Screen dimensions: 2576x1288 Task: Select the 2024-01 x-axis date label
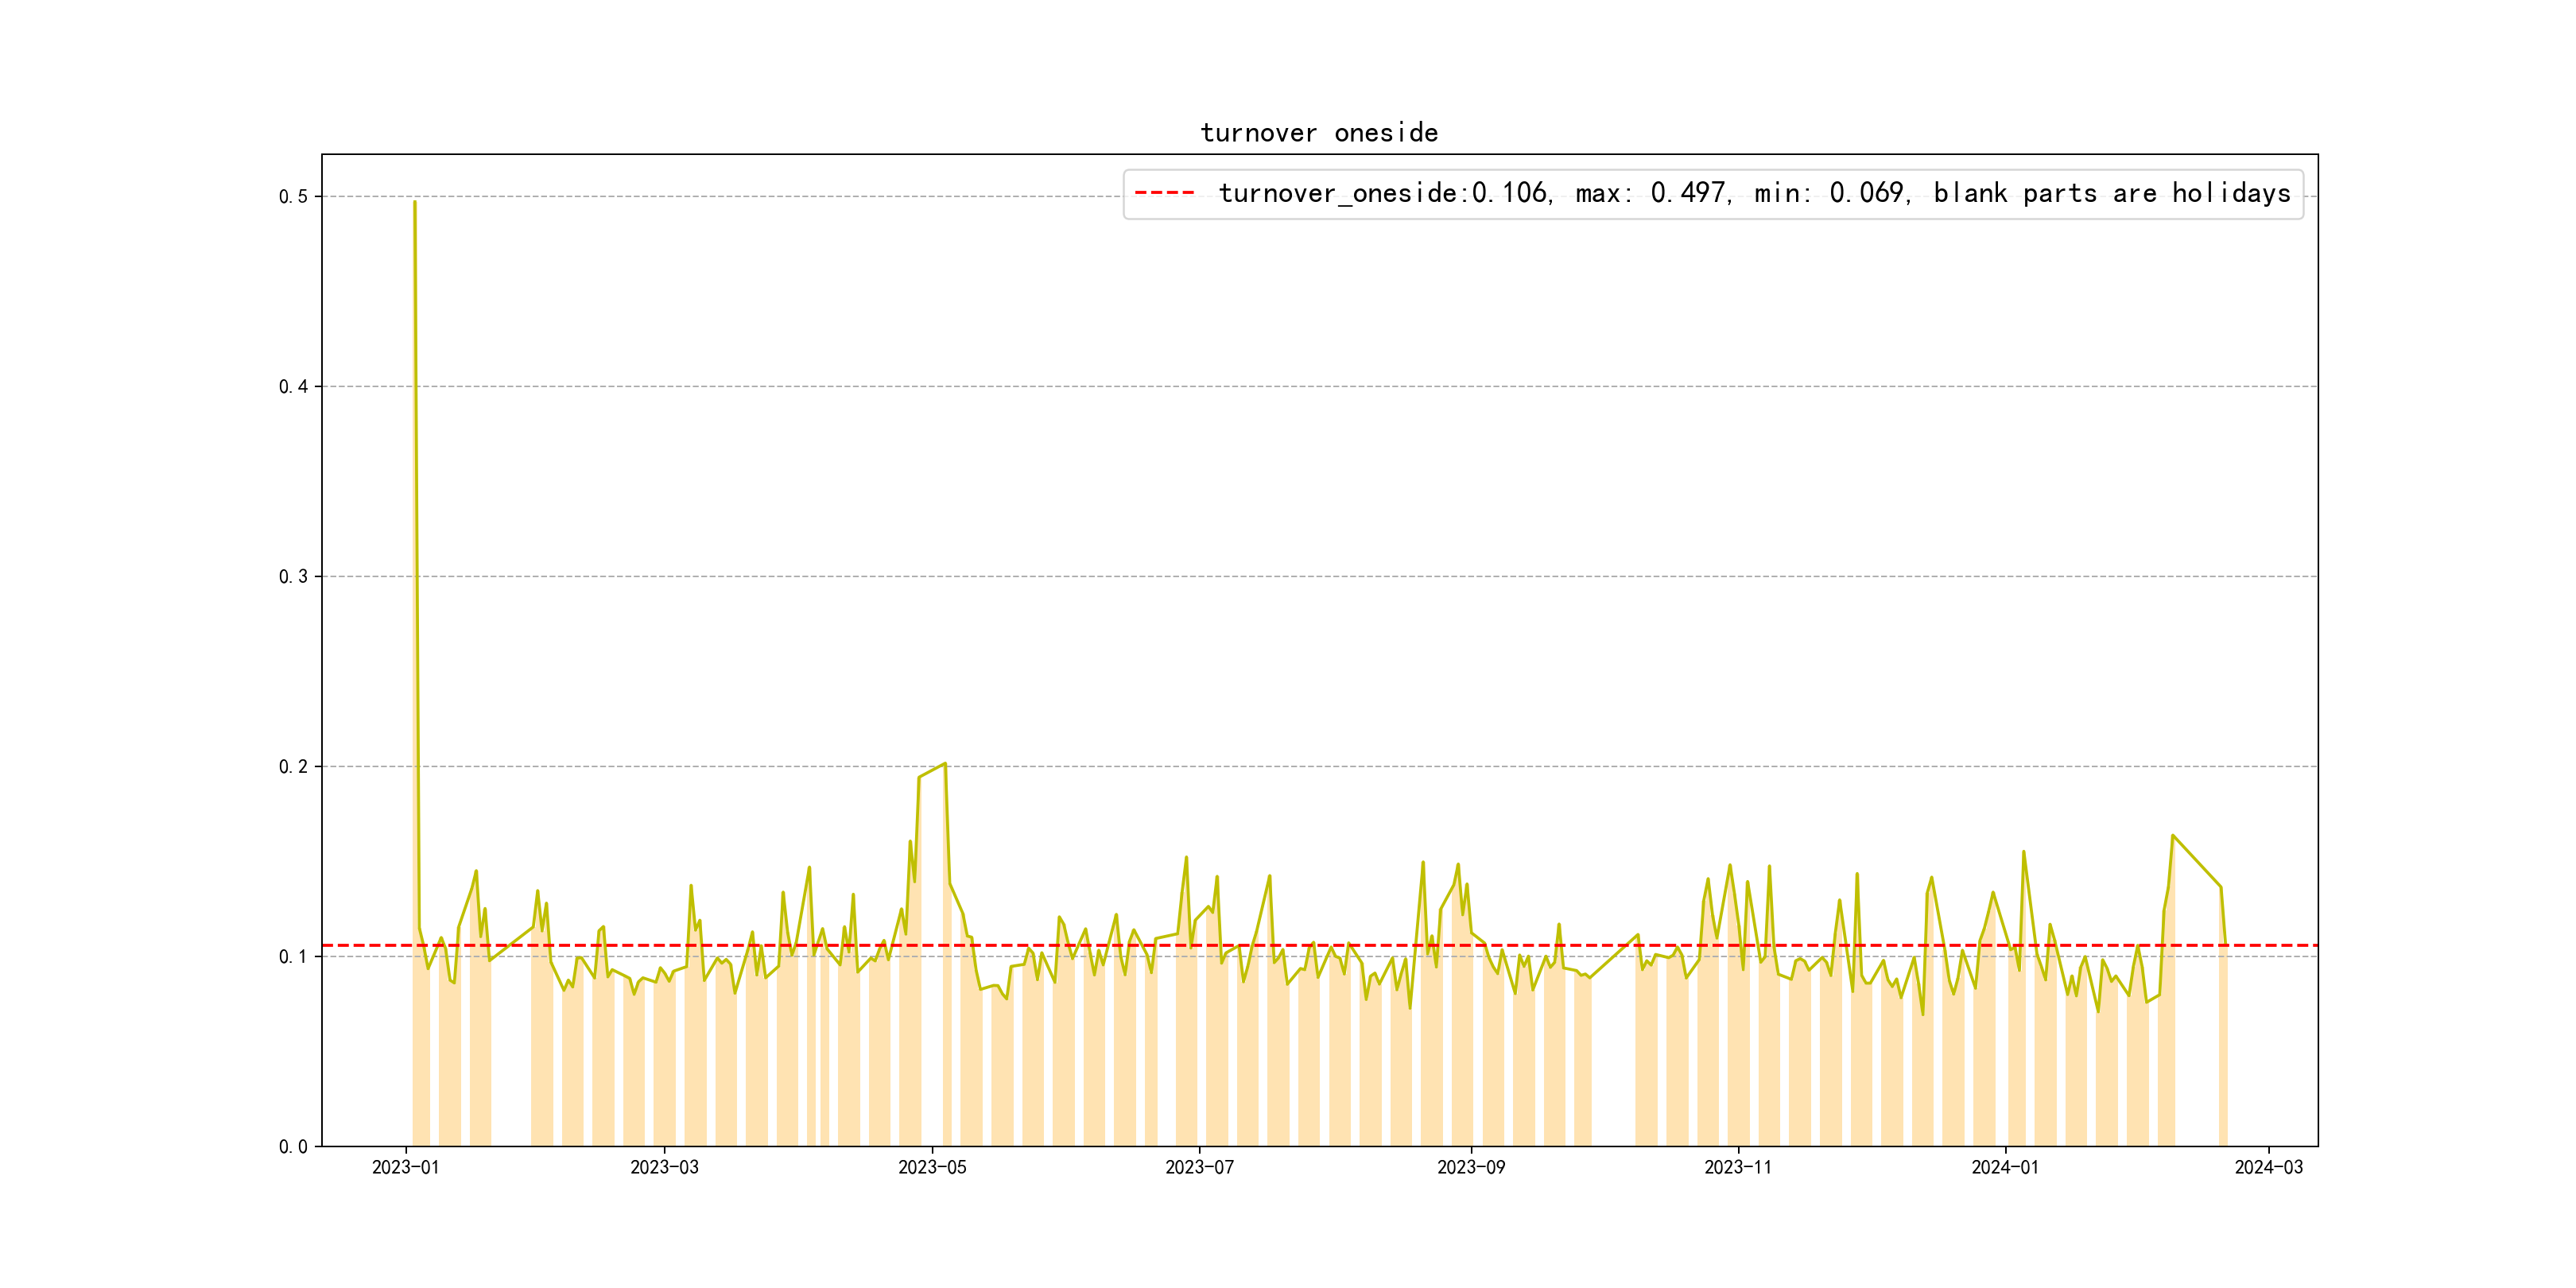click(2004, 1167)
